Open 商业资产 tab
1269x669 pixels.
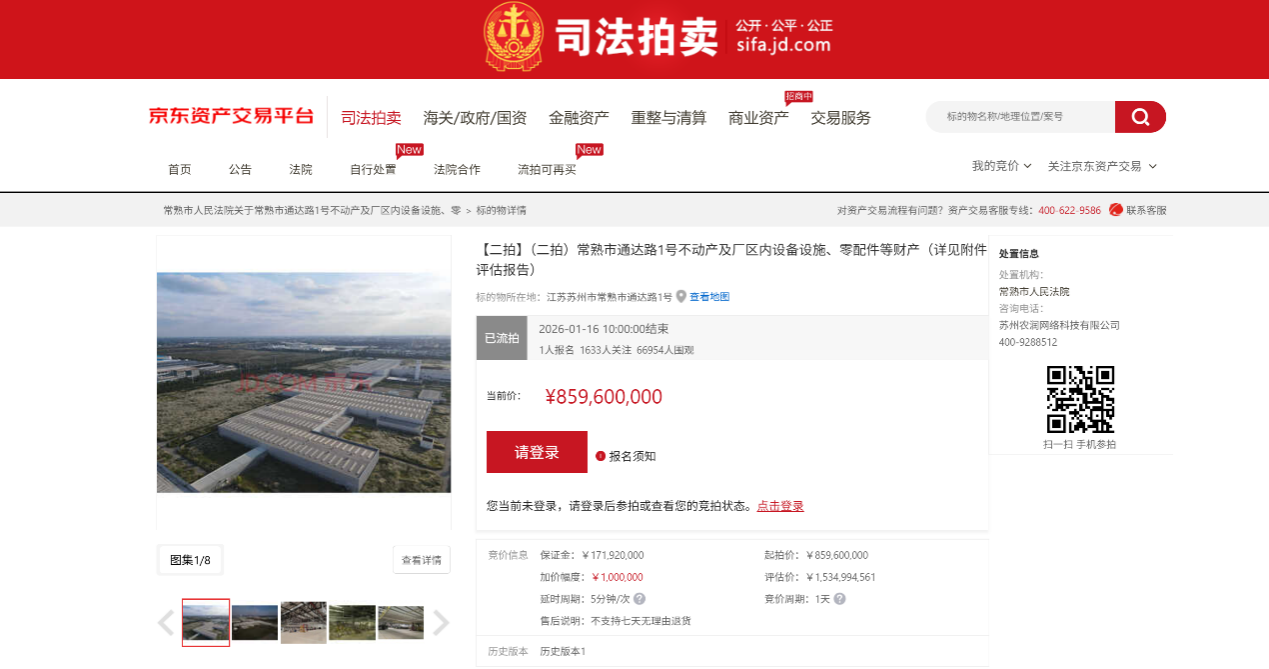coord(758,118)
